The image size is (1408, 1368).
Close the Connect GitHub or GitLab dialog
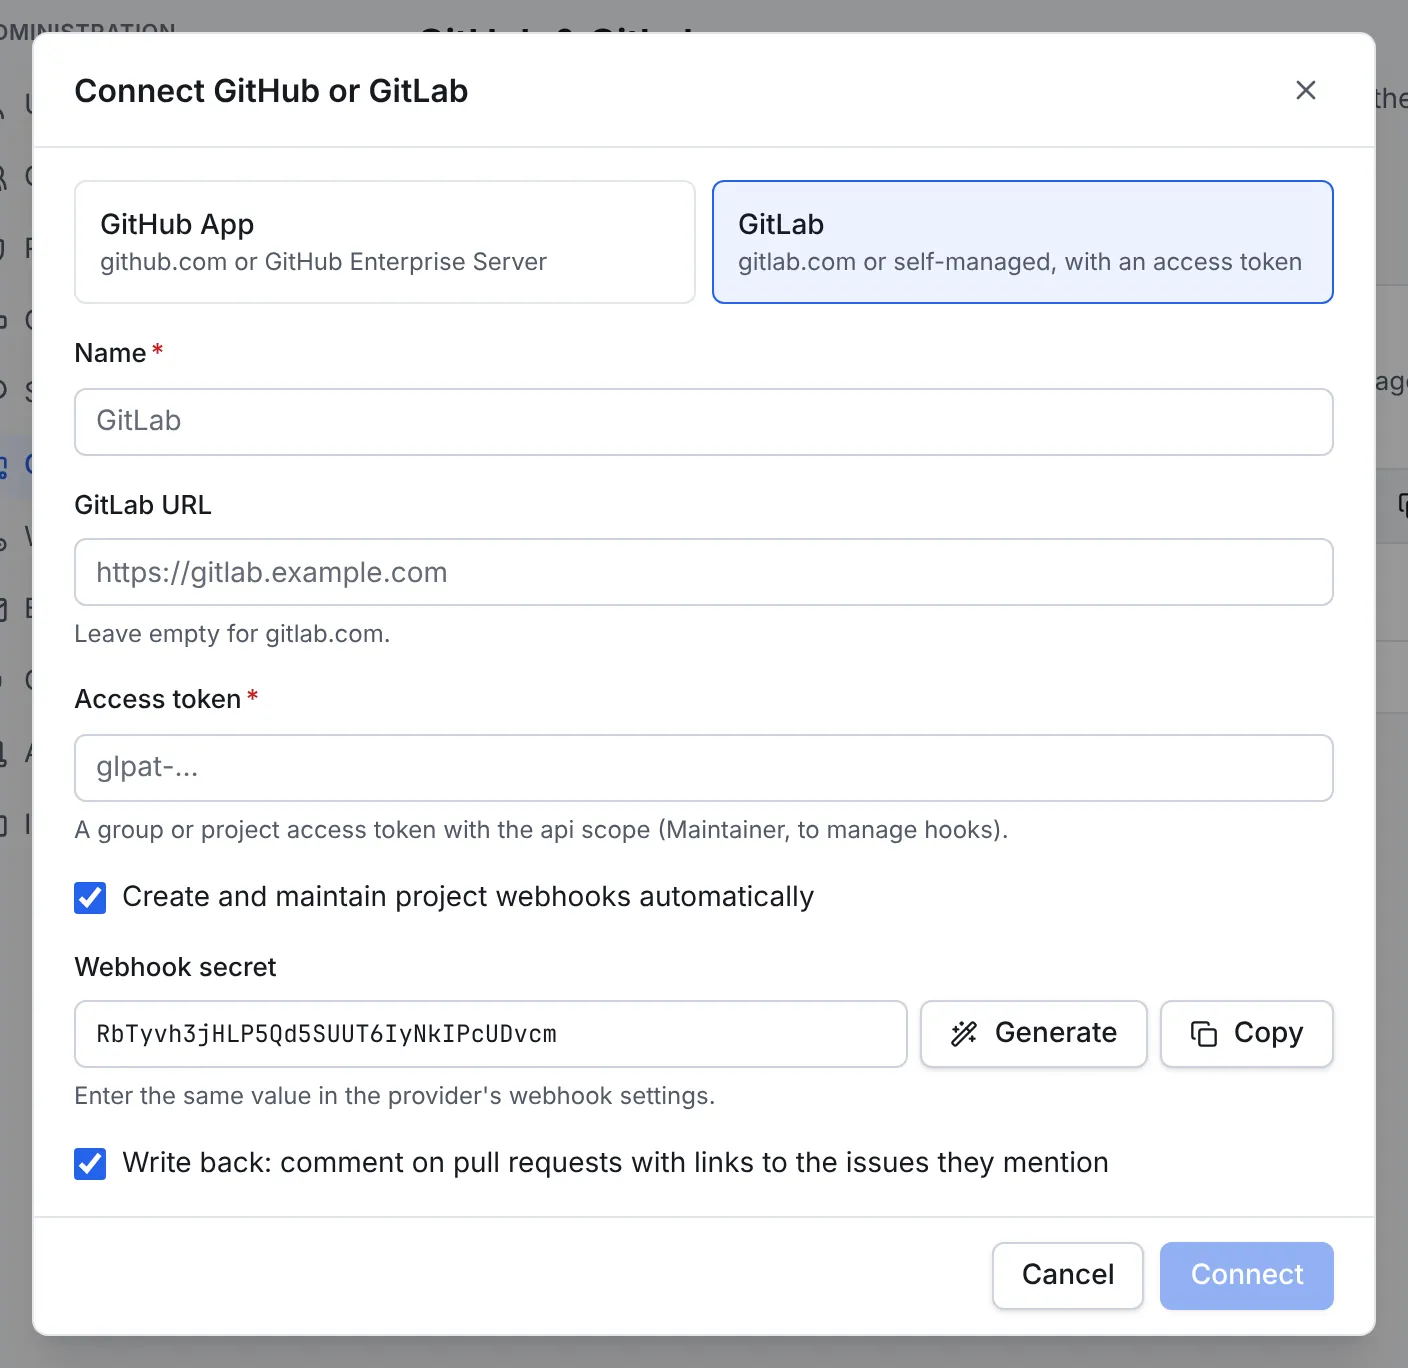click(x=1305, y=90)
